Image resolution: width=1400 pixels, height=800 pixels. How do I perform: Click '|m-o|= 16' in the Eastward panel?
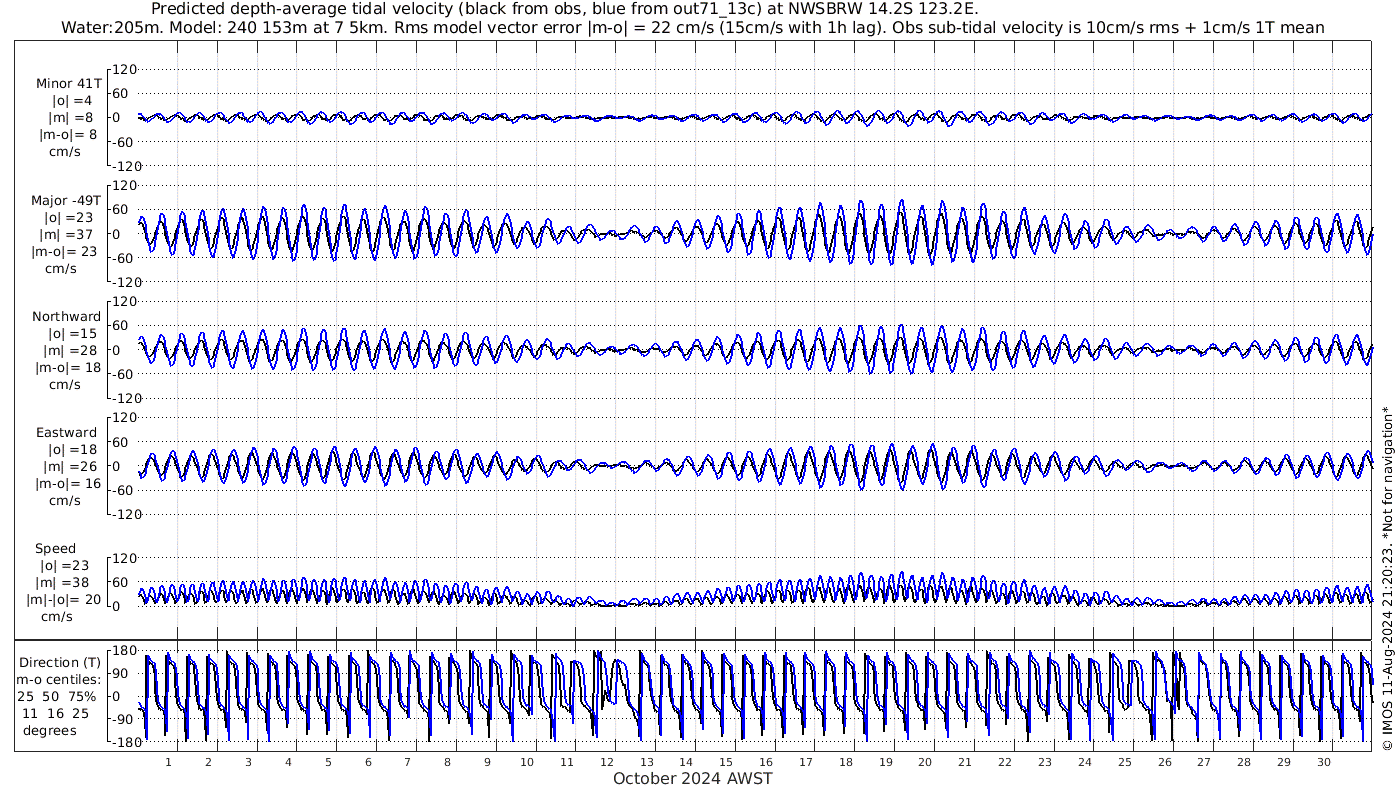click(x=68, y=484)
